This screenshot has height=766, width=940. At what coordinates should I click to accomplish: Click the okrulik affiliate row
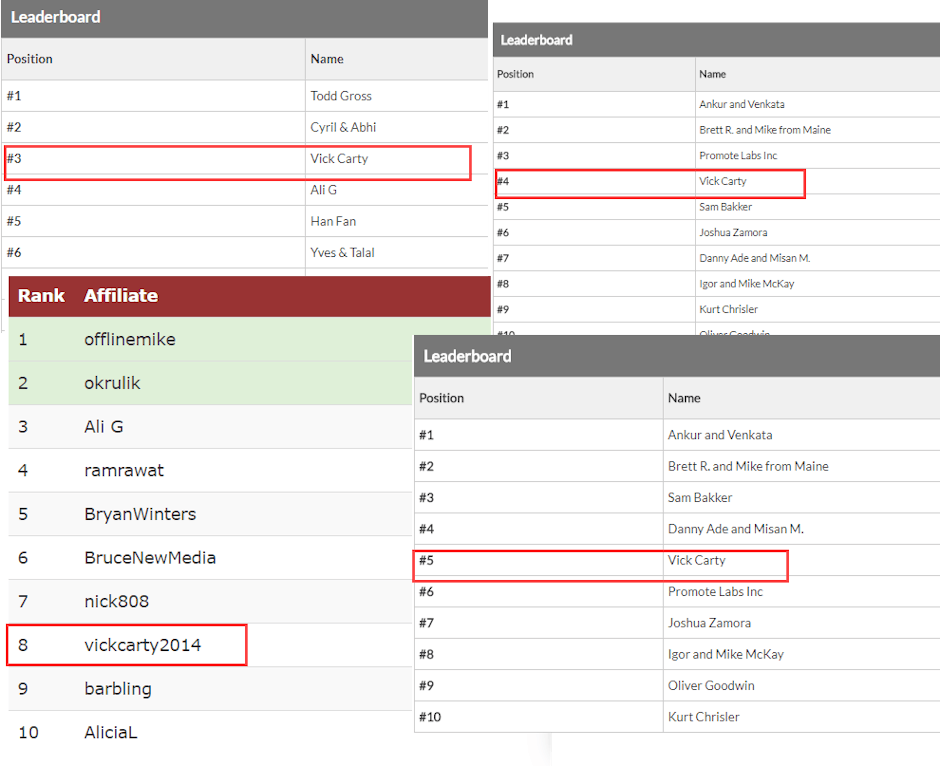(x=112, y=383)
